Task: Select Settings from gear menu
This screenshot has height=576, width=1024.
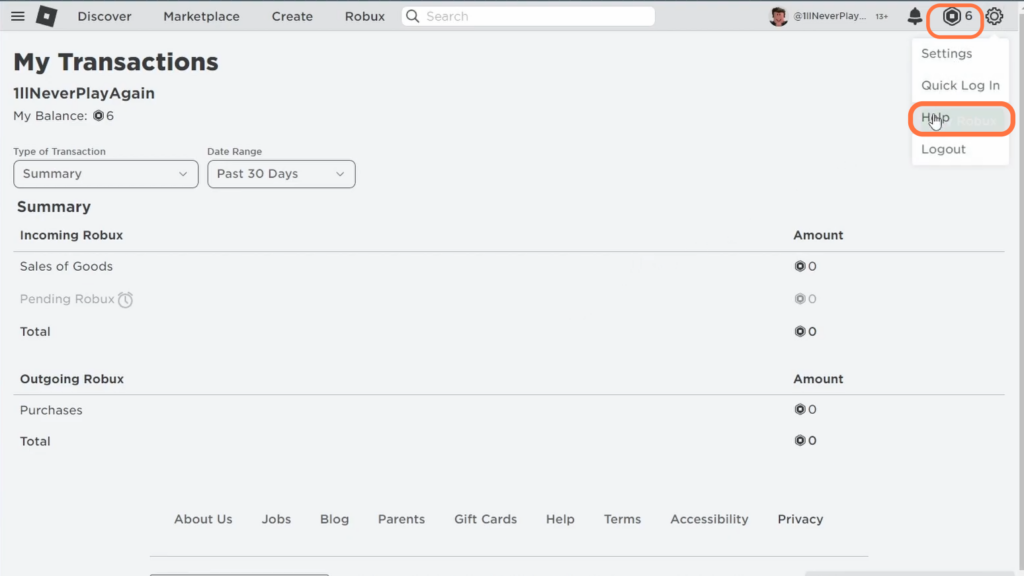Action: [x=946, y=54]
